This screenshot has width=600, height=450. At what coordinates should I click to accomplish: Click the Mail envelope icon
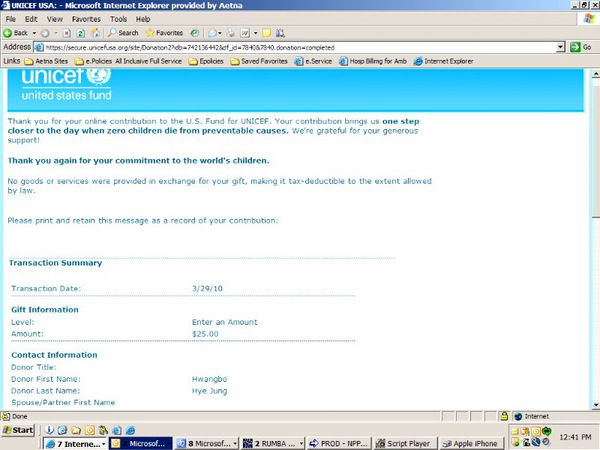(x=212, y=33)
